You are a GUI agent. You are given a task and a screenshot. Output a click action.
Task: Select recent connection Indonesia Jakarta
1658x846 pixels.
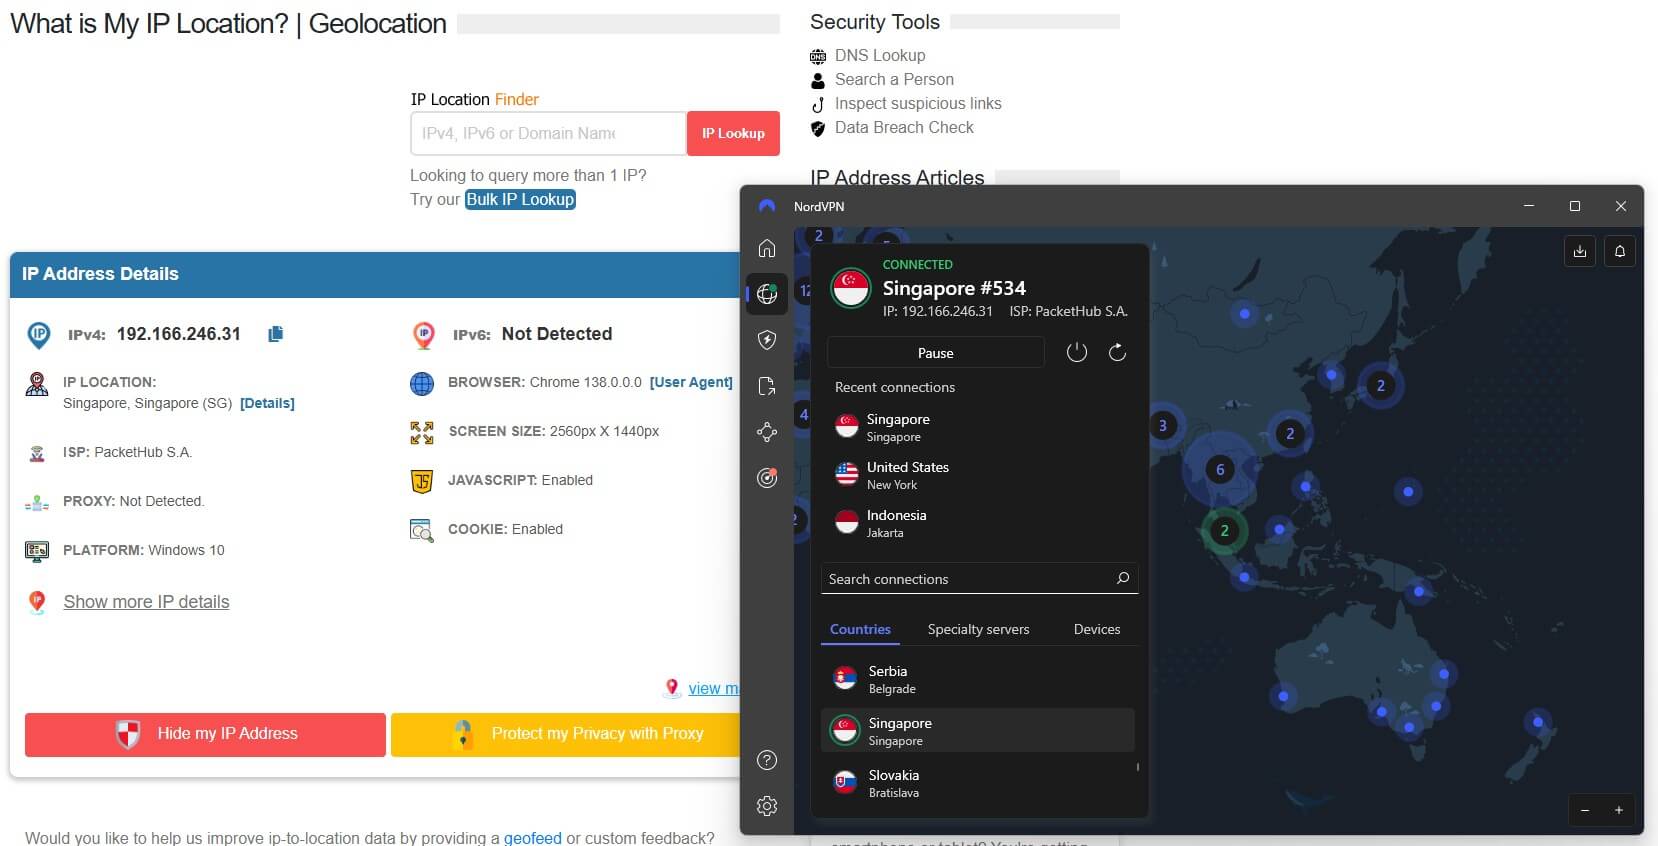pos(980,523)
